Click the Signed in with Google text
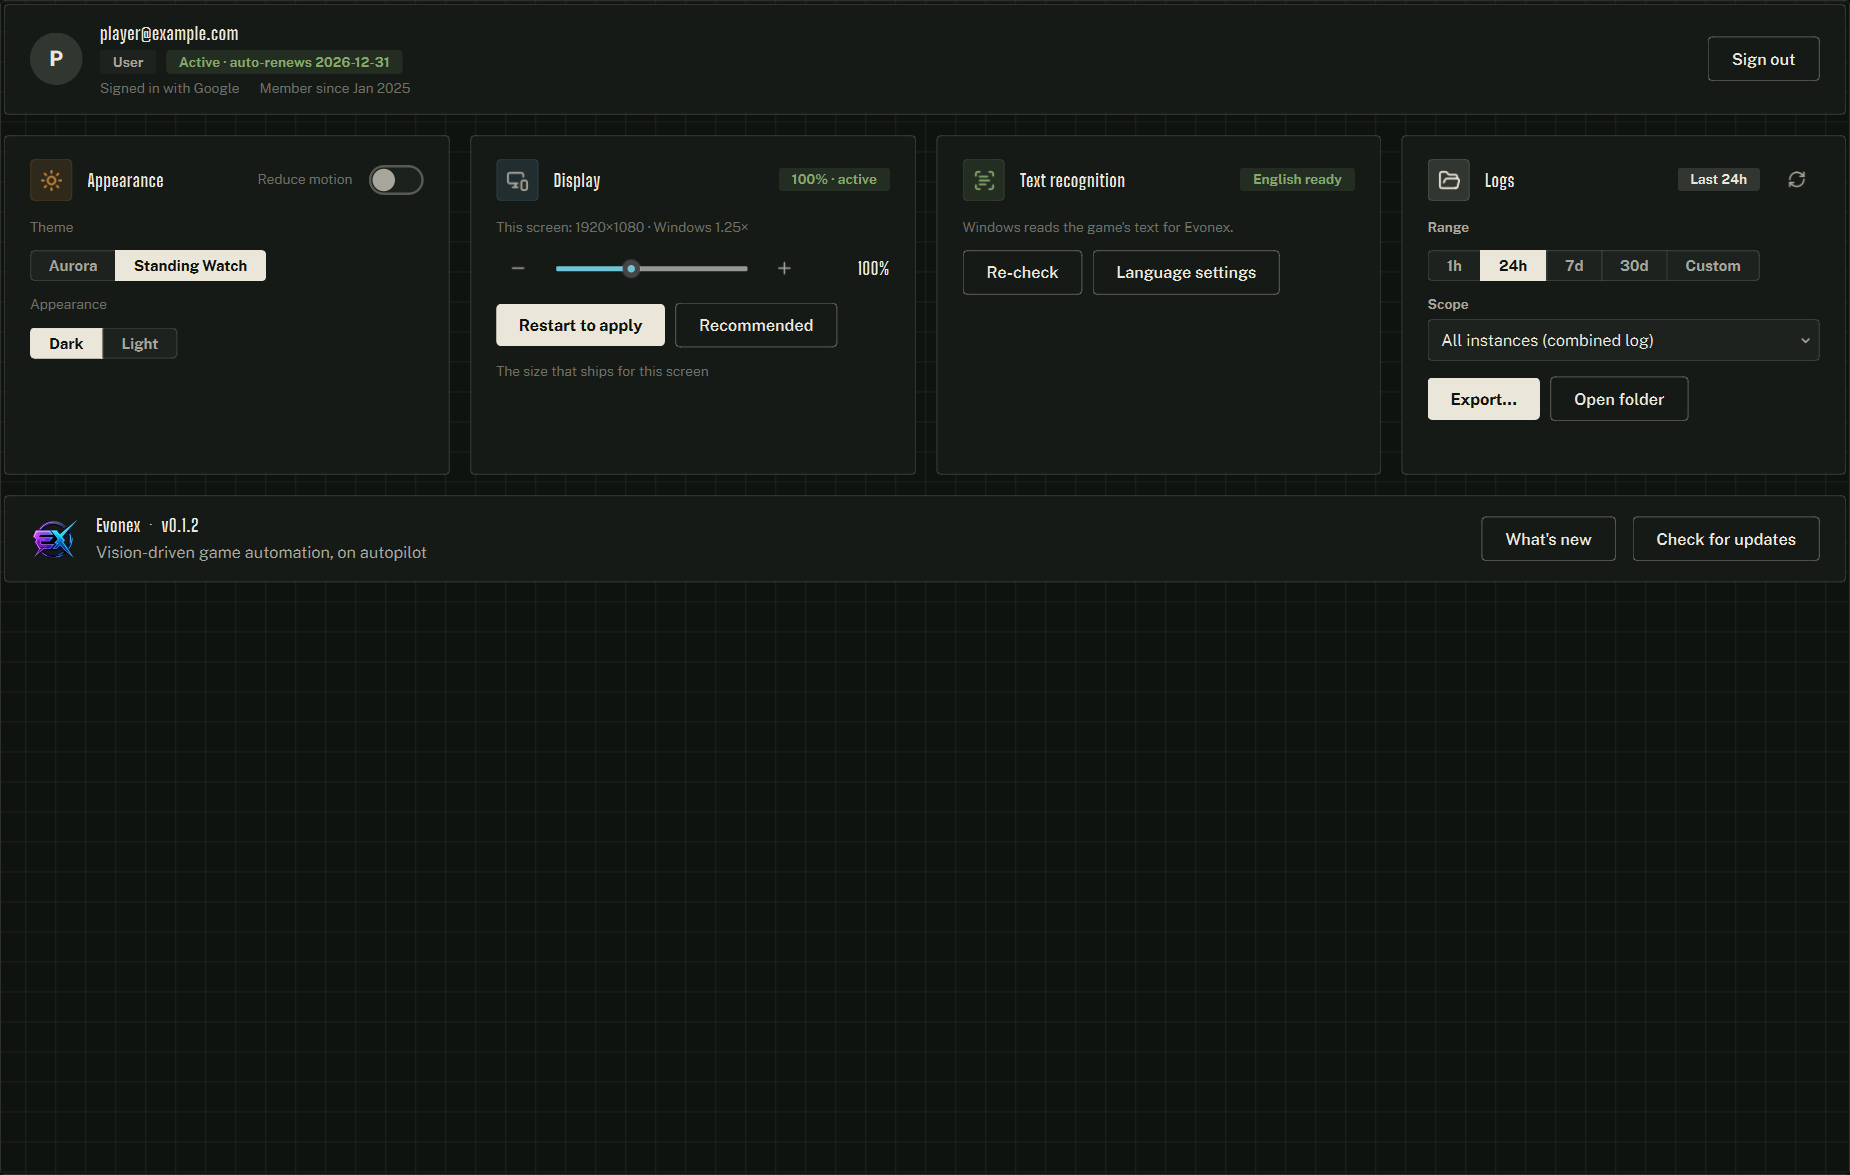The image size is (1850, 1175). [170, 88]
